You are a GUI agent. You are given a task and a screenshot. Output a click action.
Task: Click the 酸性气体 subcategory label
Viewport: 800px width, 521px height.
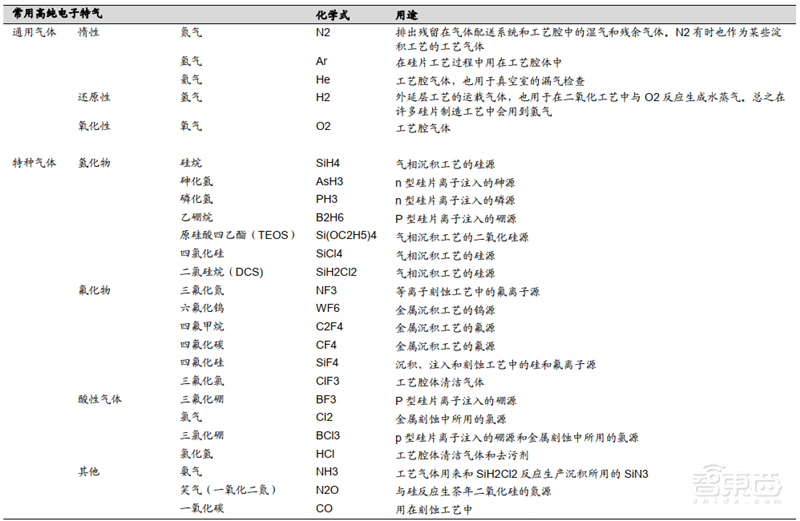point(99,399)
